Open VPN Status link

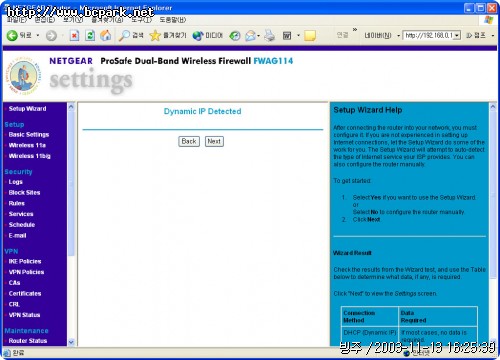(x=24, y=315)
